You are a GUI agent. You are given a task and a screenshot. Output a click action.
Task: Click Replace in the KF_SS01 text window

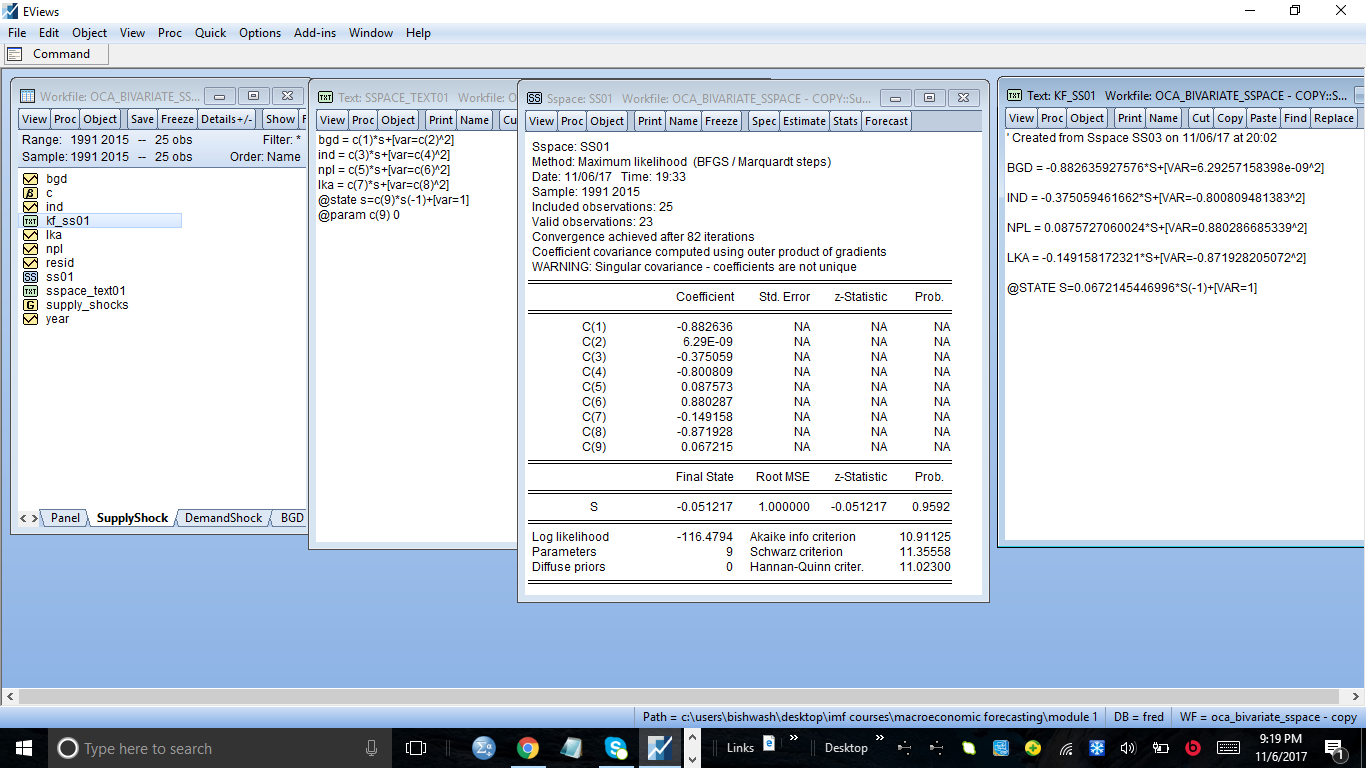click(1333, 118)
